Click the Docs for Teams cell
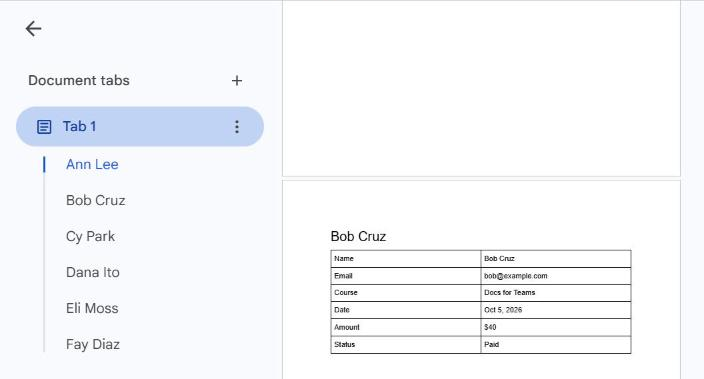 click(x=556, y=293)
